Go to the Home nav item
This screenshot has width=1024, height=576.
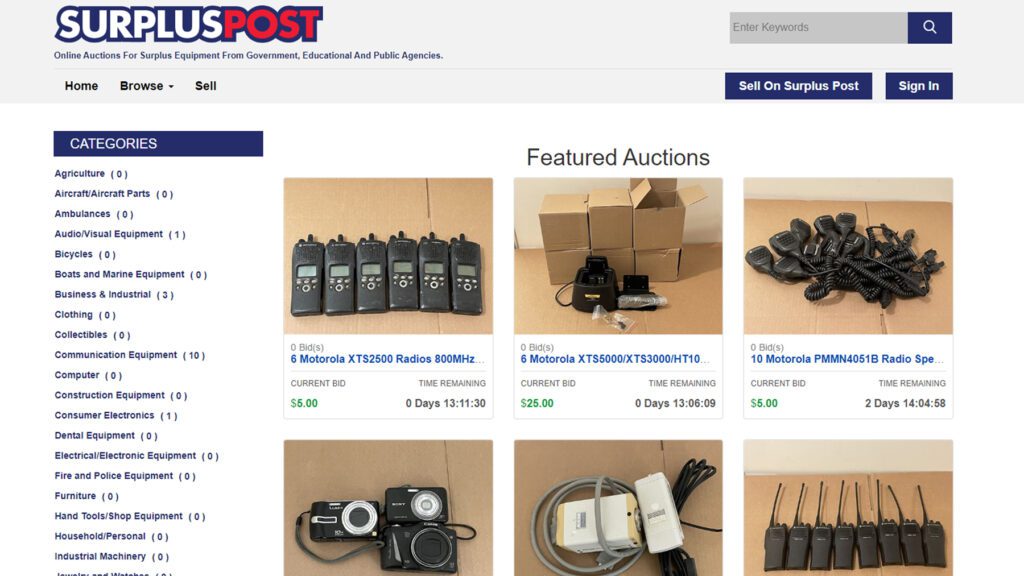81,86
